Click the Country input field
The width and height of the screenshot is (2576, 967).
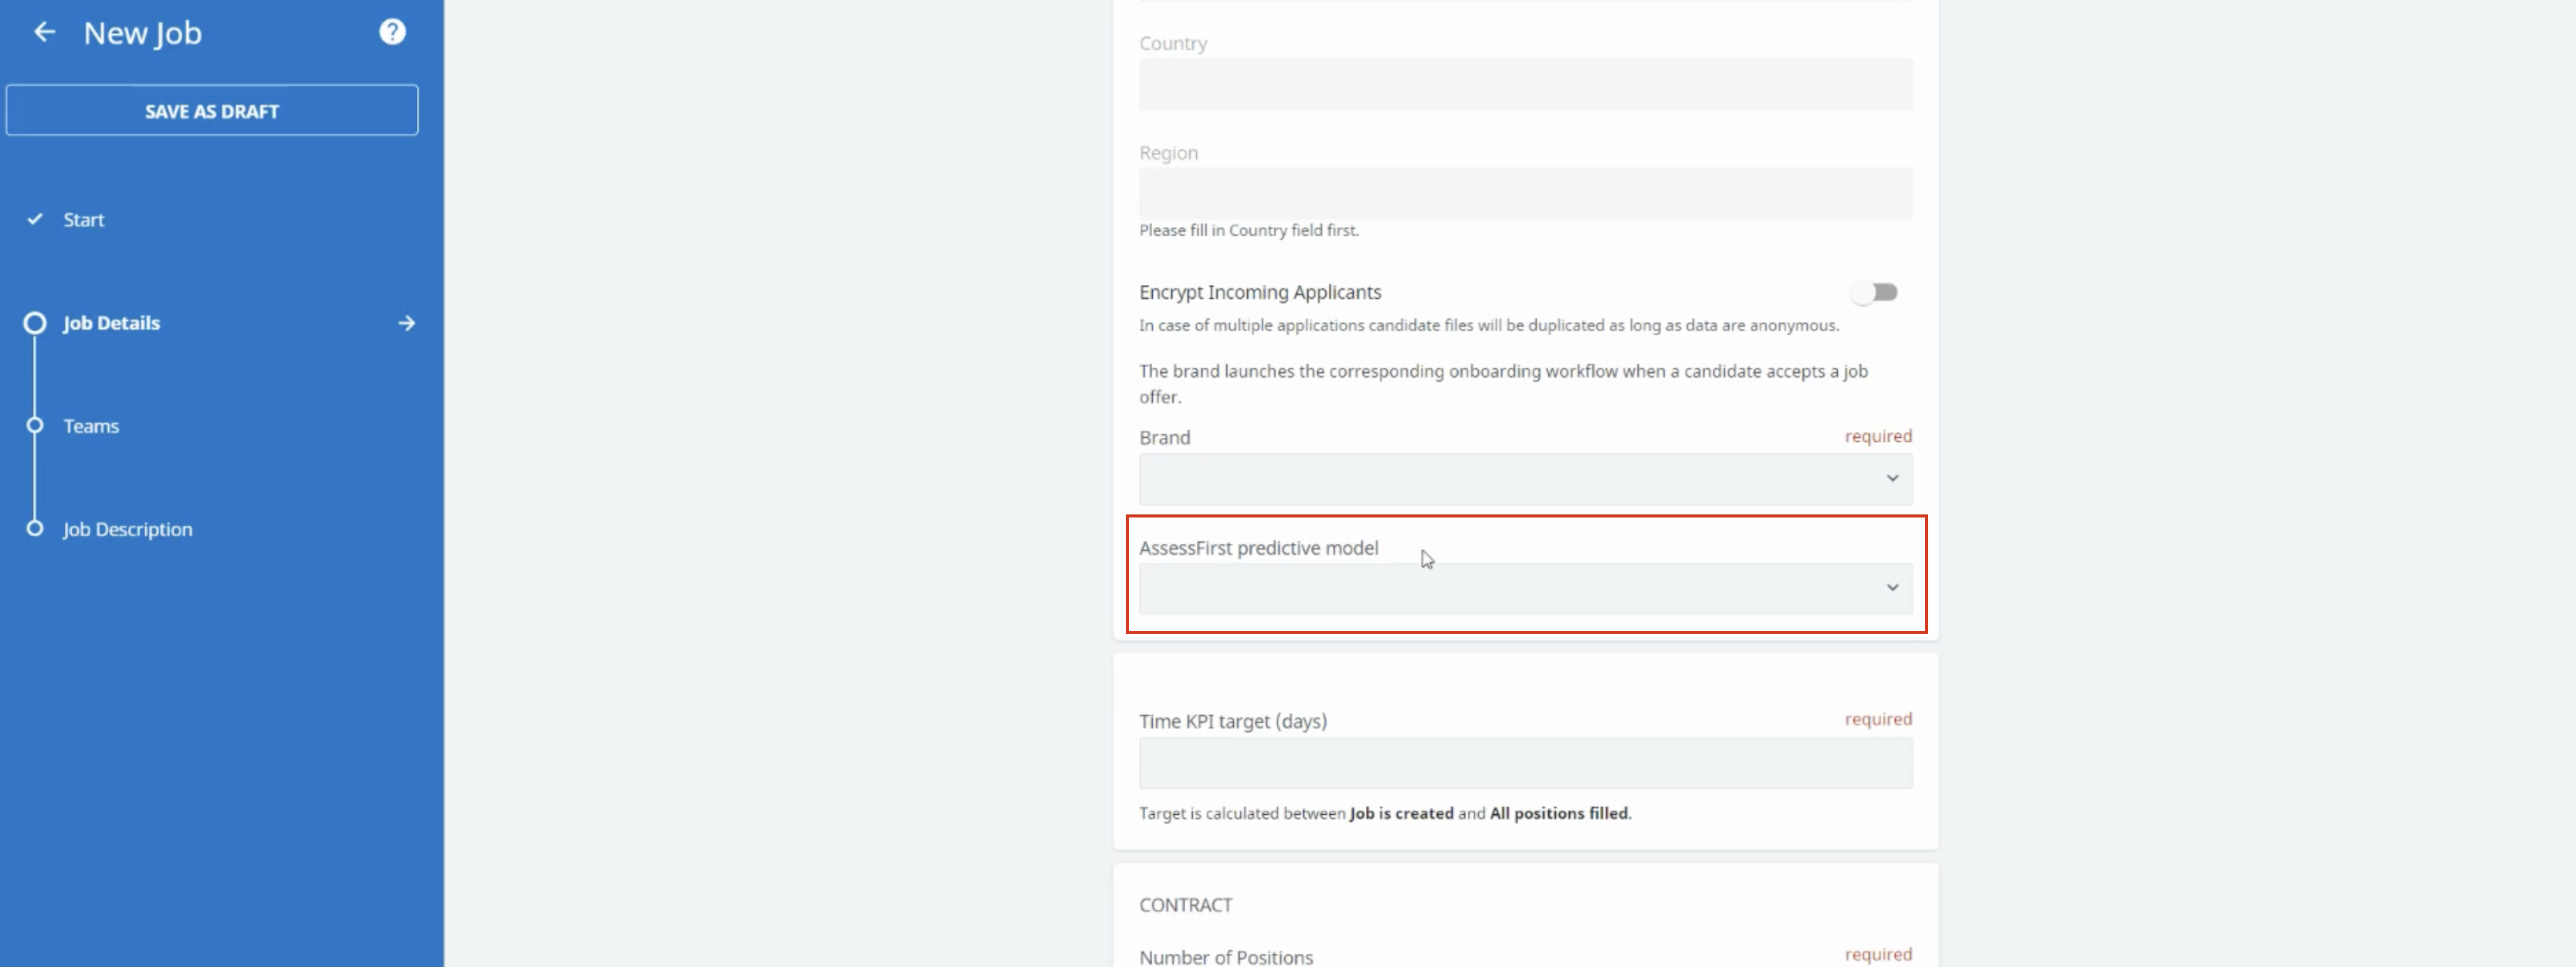(x=1525, y=84)
